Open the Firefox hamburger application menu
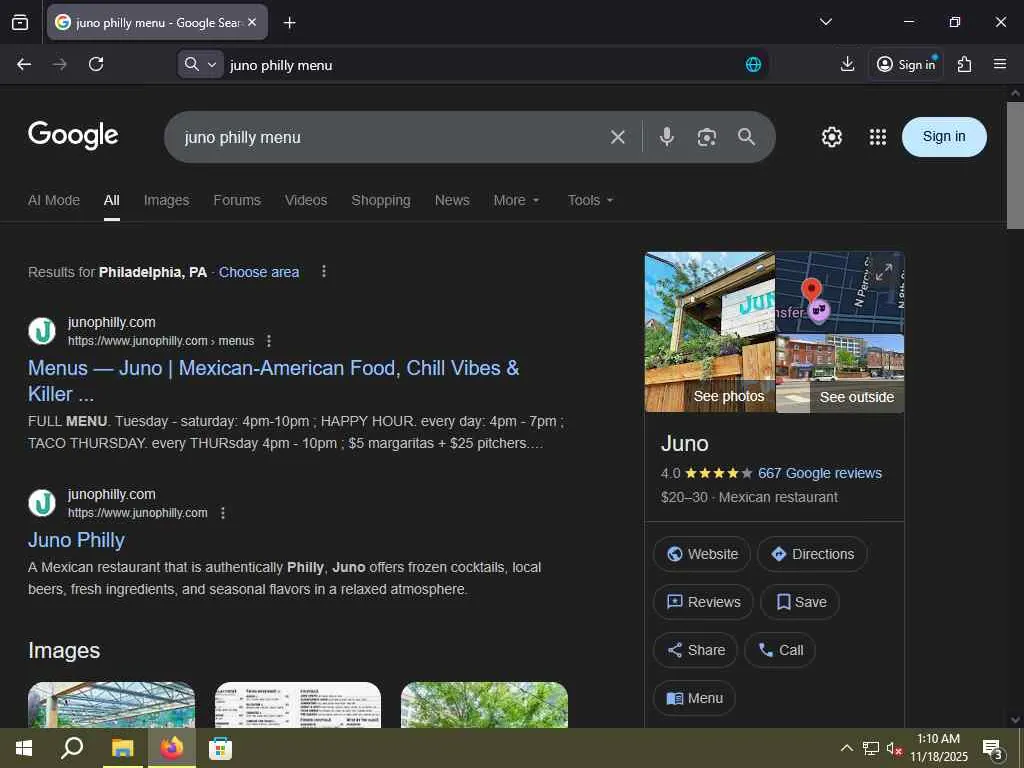This screenshot has width=1024, height=768. (999, 64)
